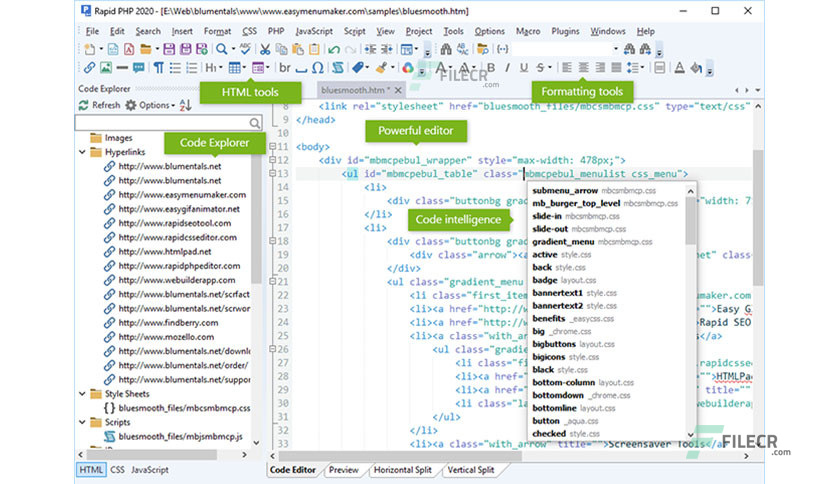Switch to the Horizontal Split tab
This screenshot has width=836, height=484.
pos(403,470)
